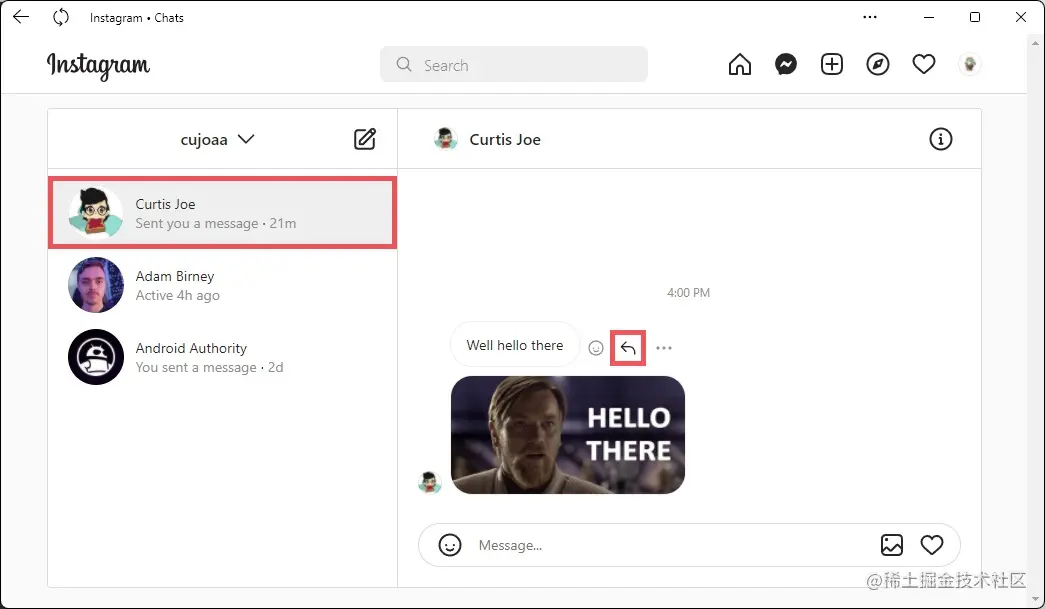Image resolution: width=1045 pixels, height=609 pixels.
Task: Click the 'Well hello there' message bubble
Action: [515, 345]
